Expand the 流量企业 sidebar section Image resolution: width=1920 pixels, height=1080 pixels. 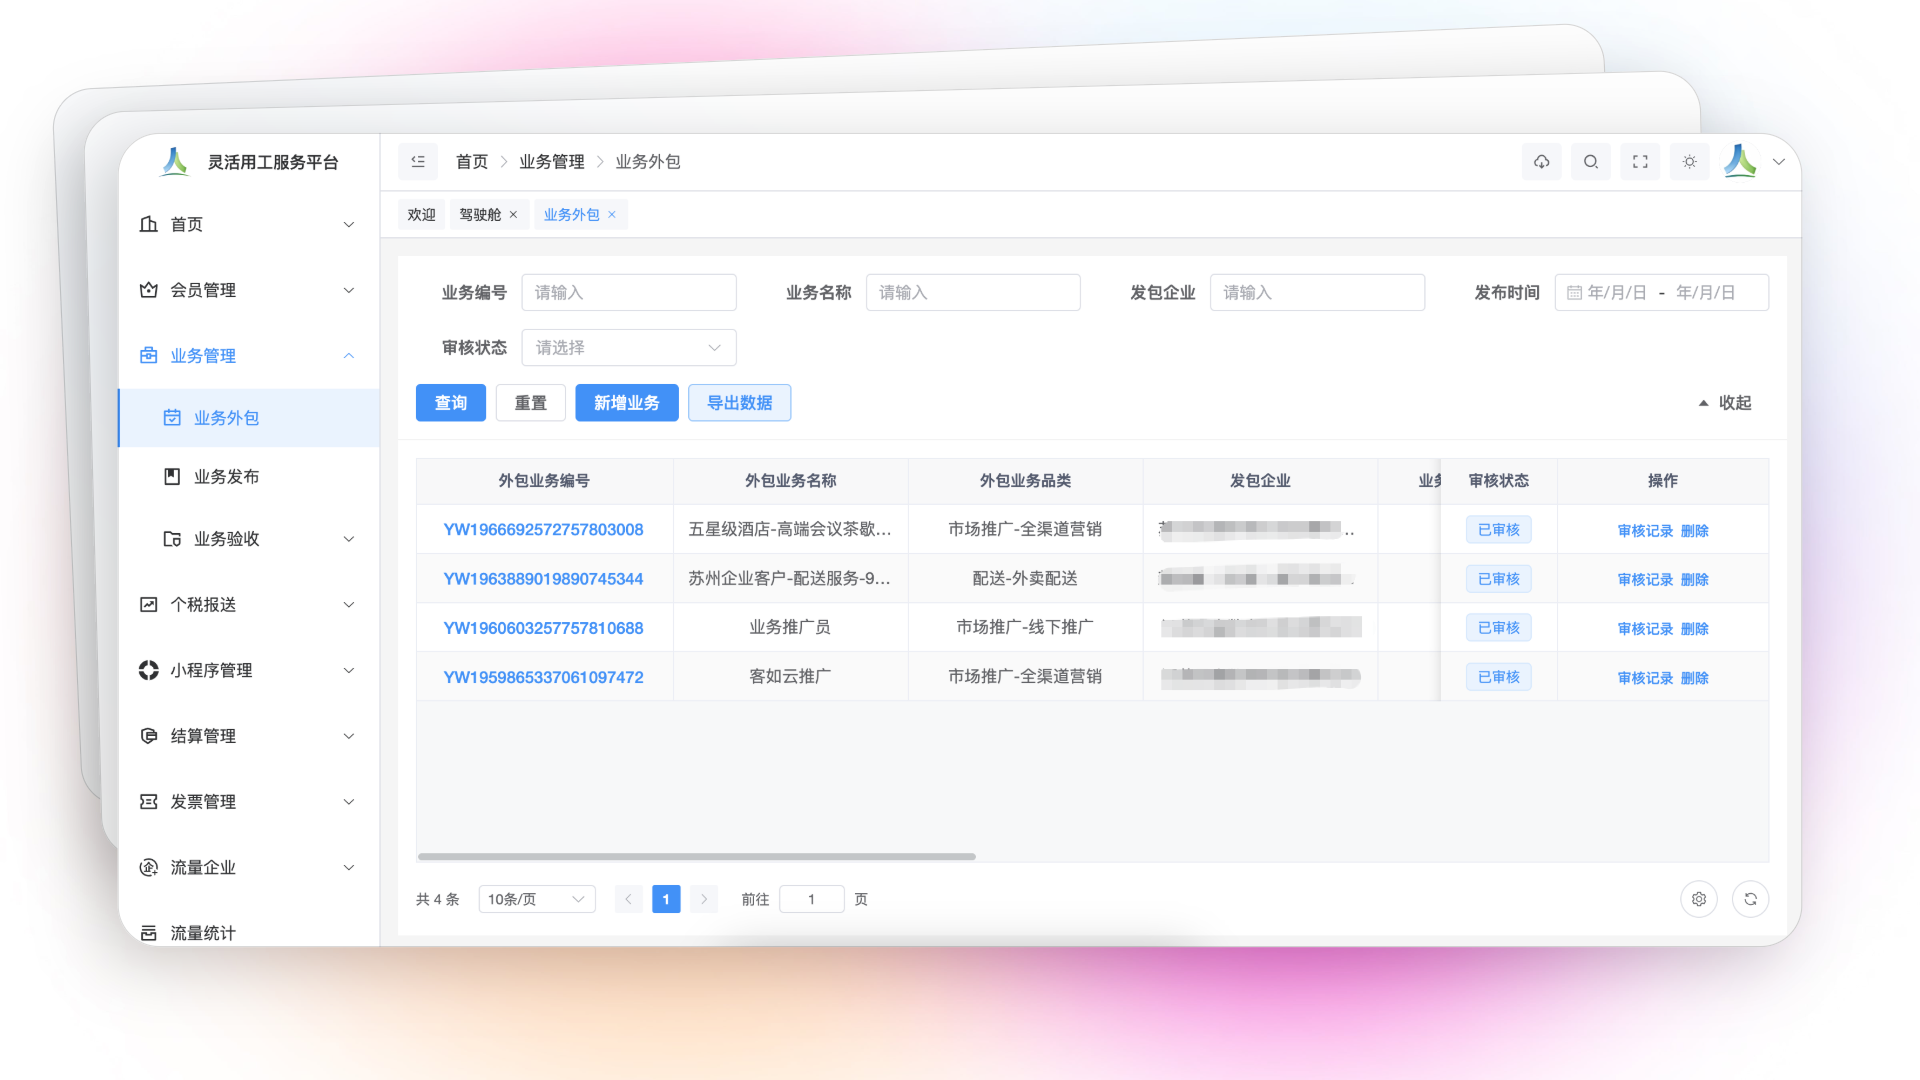point(204,867)
